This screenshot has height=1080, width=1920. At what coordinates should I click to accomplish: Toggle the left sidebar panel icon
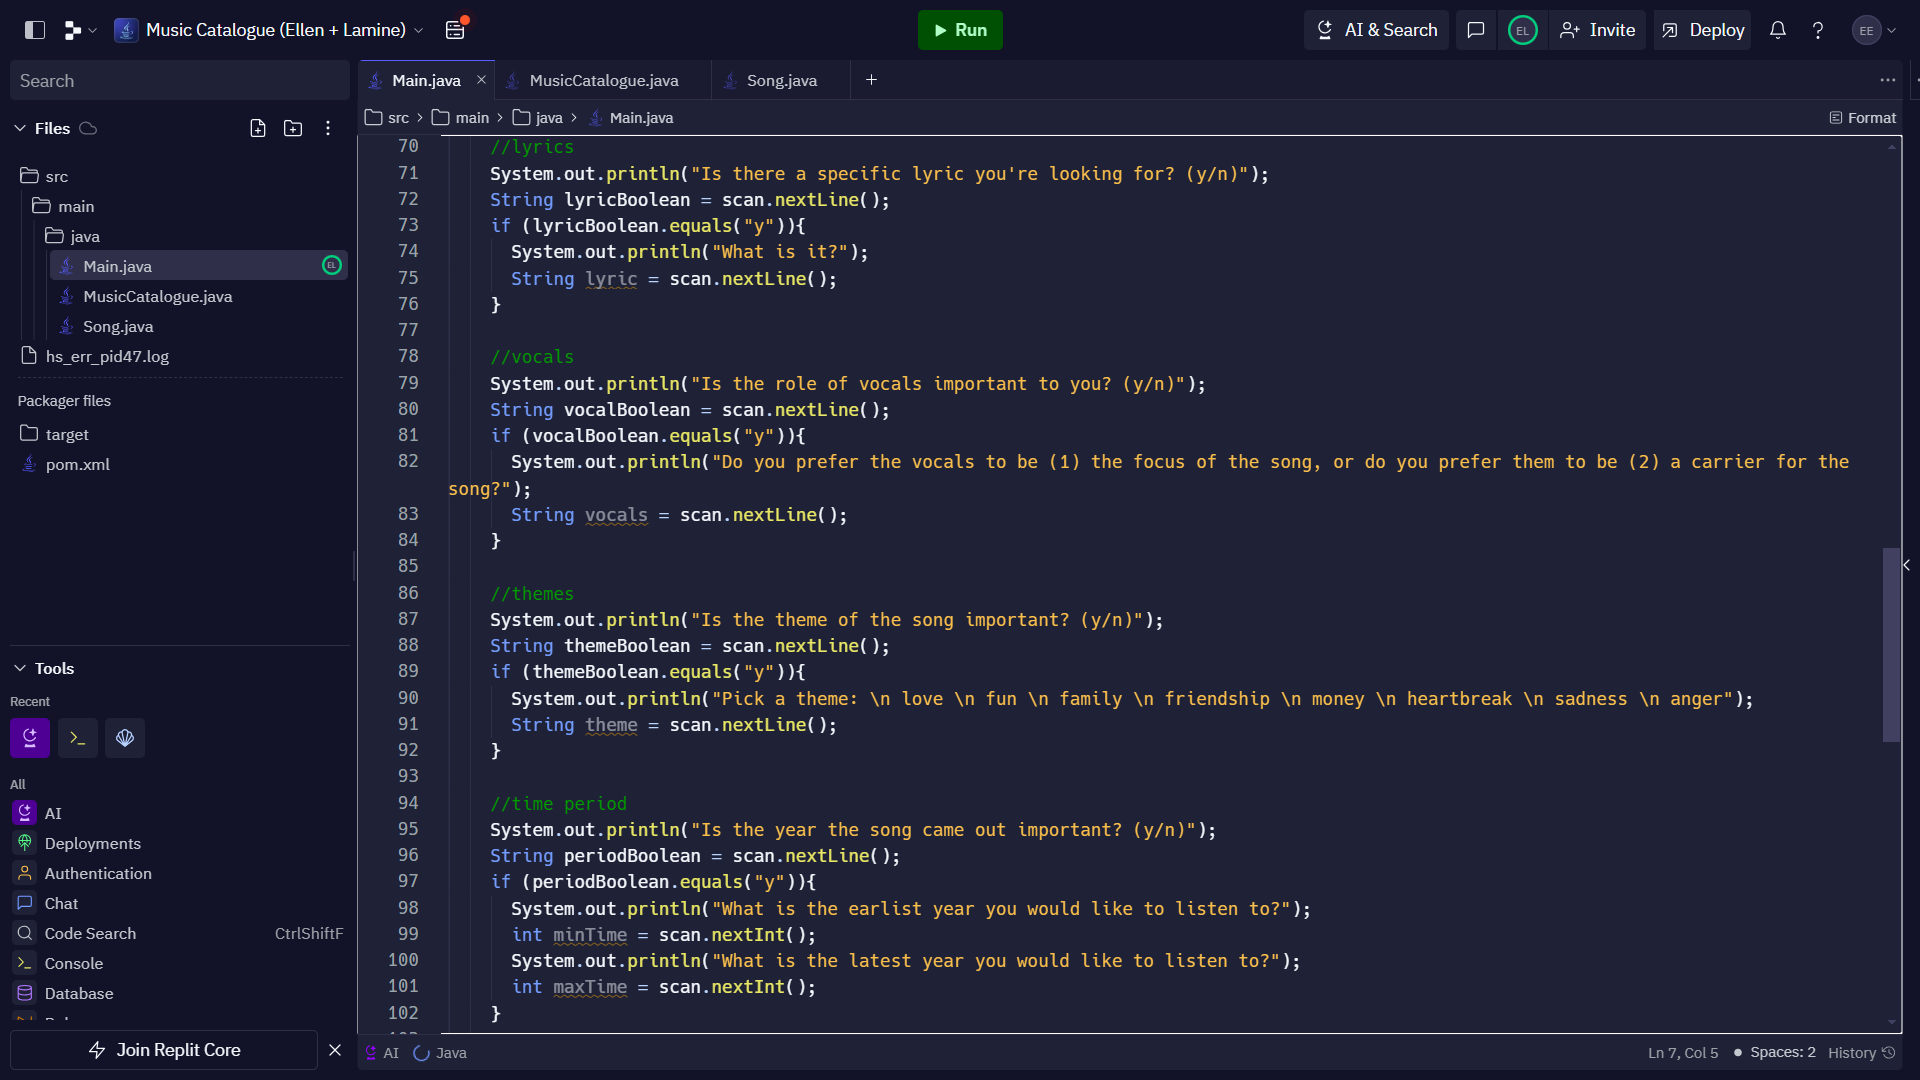tap(35, 30)
